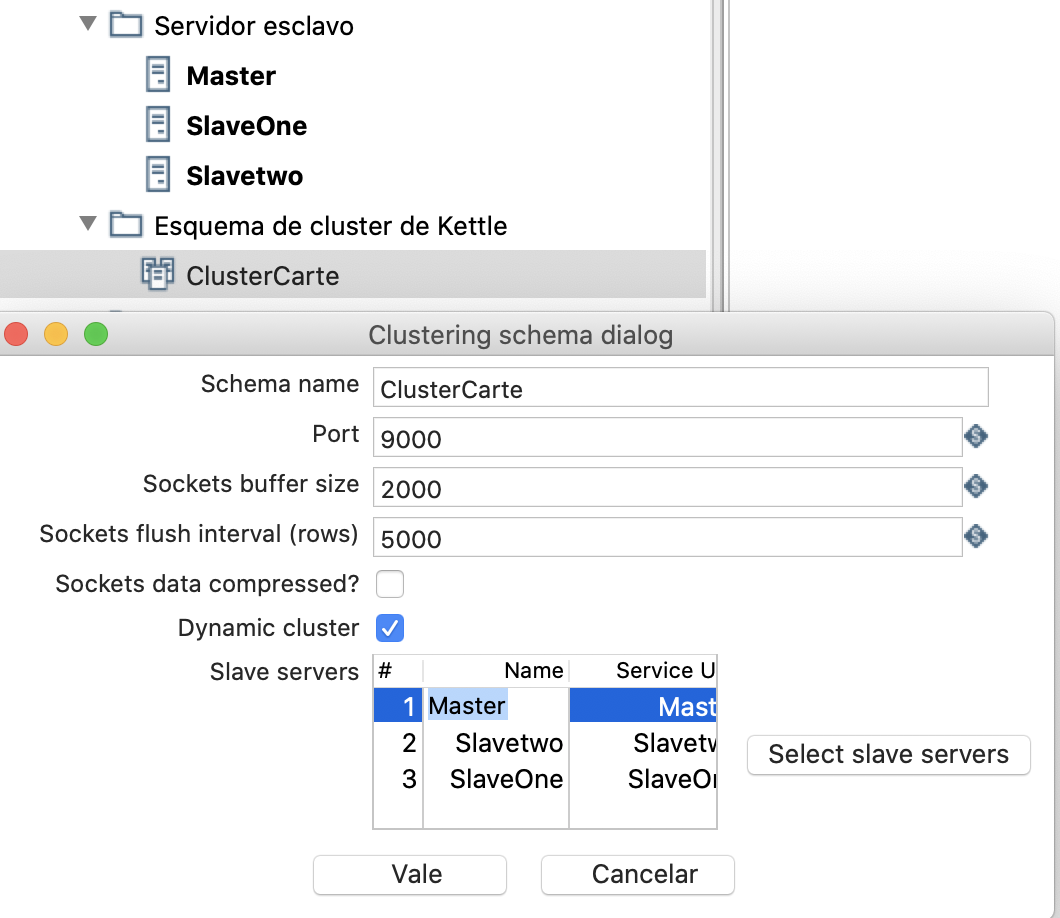Click the variable icon beside Sockets flush interval
This screenshot has height=918, width=1060.
click(976, 537)
